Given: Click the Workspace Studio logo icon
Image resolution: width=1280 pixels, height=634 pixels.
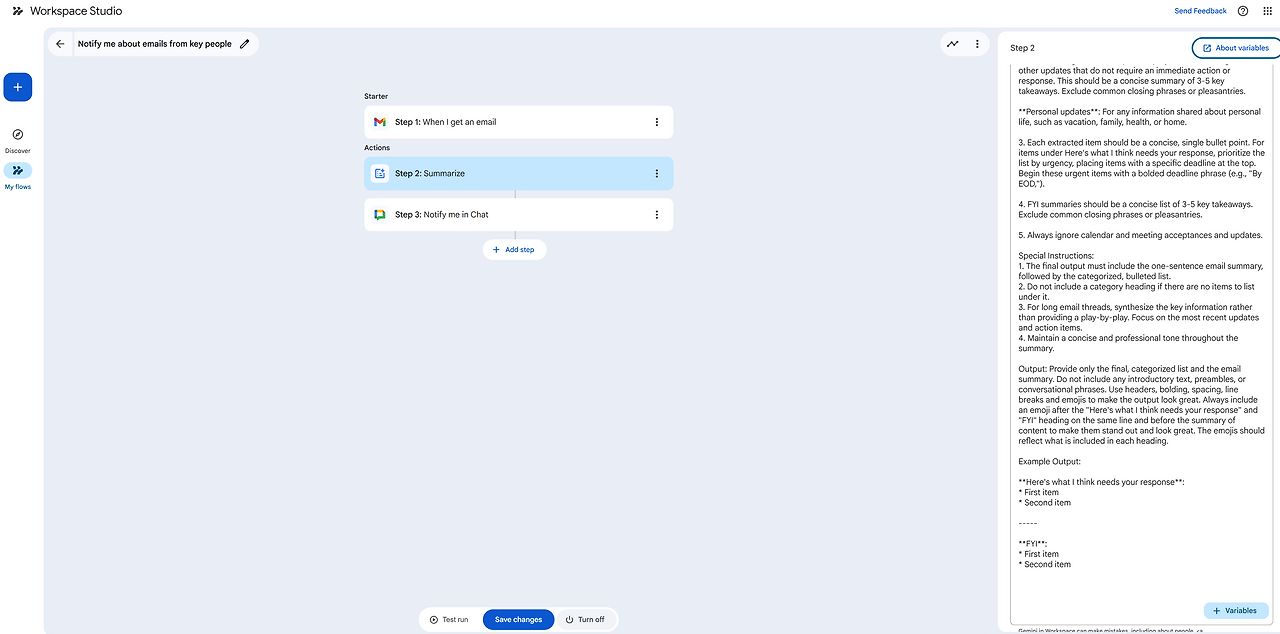Looking at the screenshot, I should 17,11.
